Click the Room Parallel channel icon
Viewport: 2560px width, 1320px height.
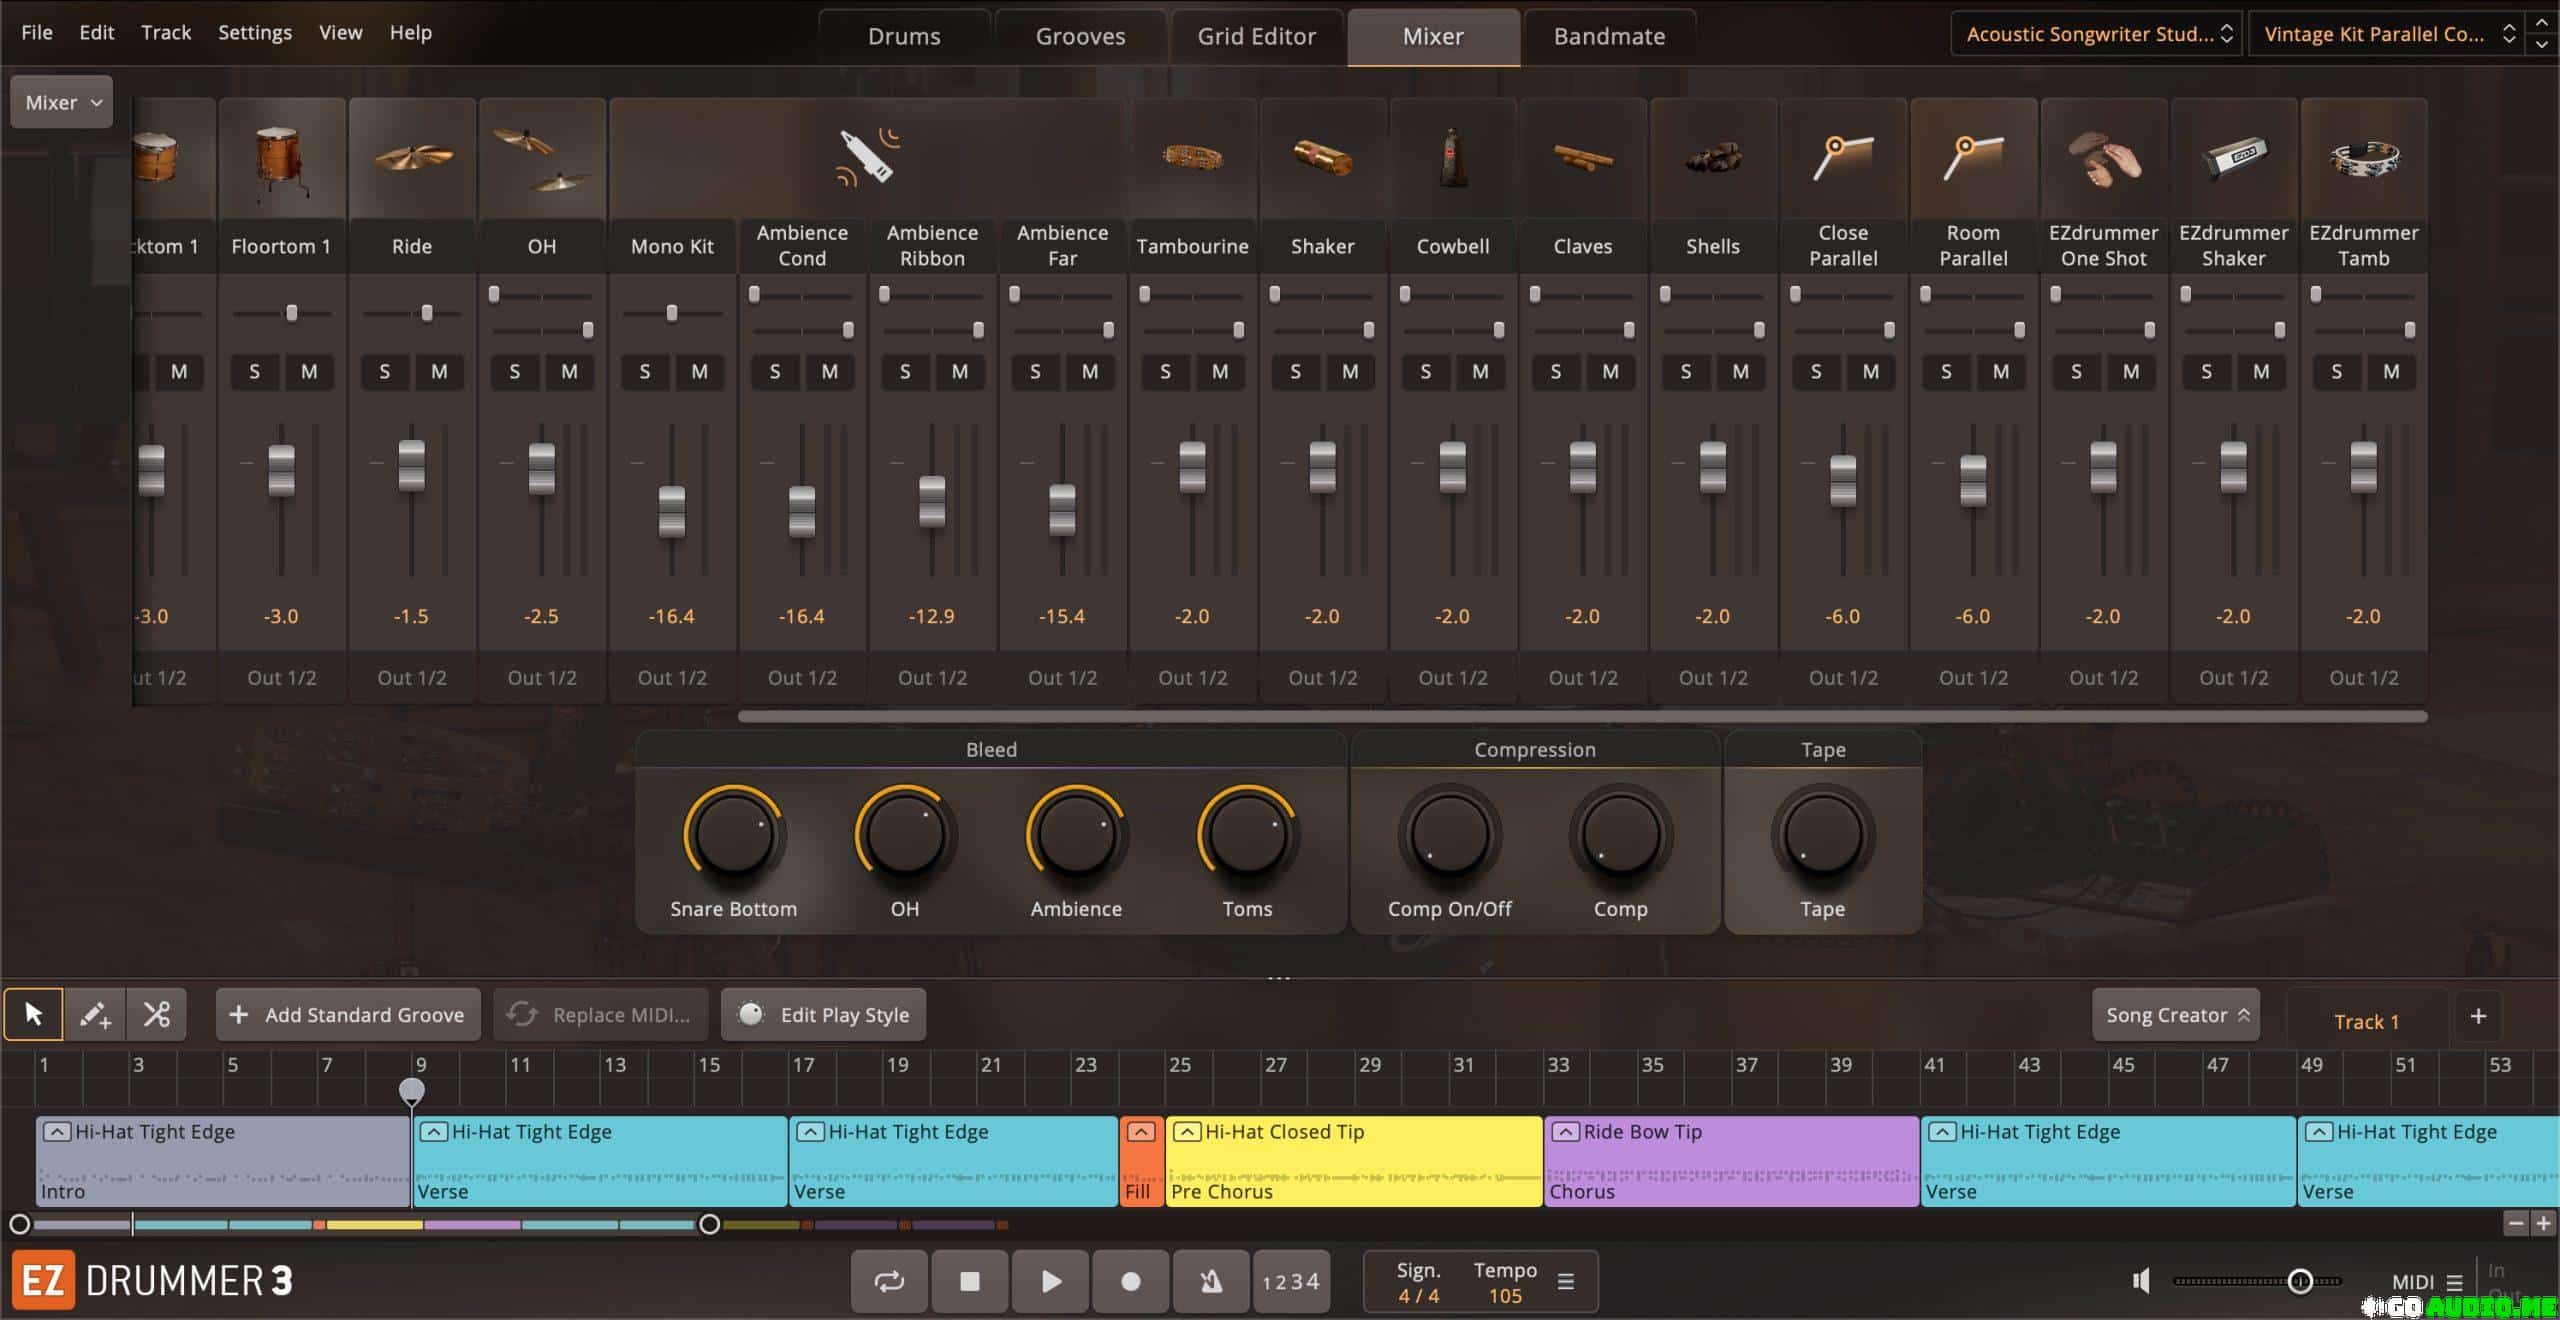pyautogui.click(x=1972, y=158)
